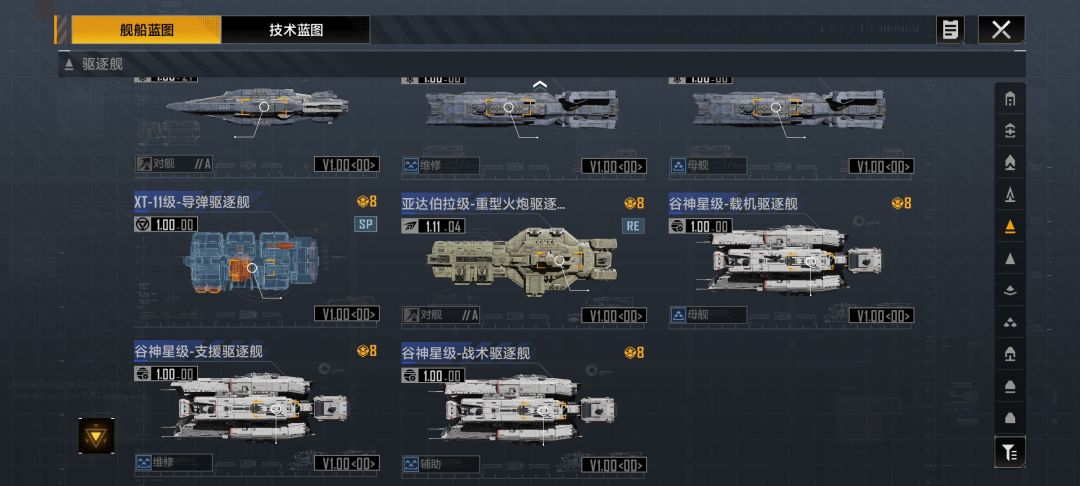The height and width of the screenshot is (486, 1080).
Task: Open the 谷神星级-载机驱逐舰 blueprint title
Action: pos(733,204)
